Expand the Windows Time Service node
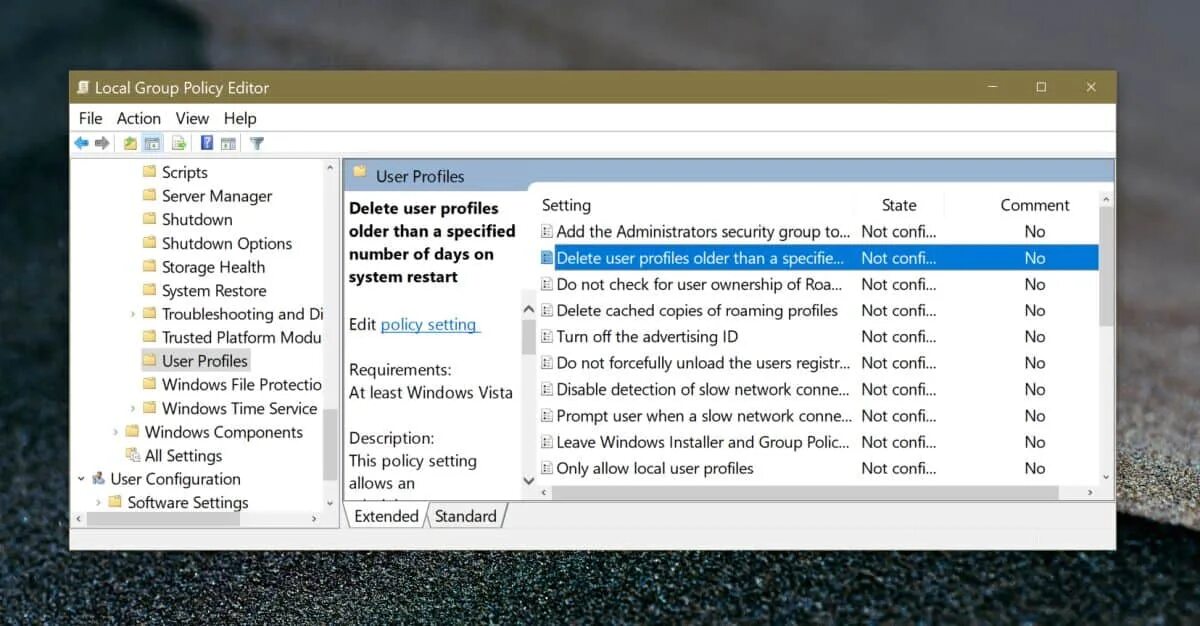The width and height of the screenshot is (1200, 626). point(133,408)
